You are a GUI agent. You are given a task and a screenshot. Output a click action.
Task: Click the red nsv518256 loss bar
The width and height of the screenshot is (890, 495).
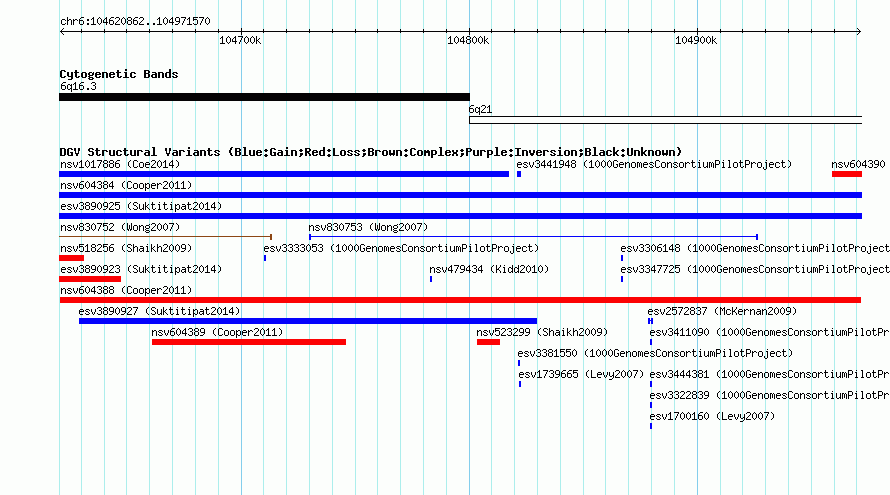coord(72,258)
